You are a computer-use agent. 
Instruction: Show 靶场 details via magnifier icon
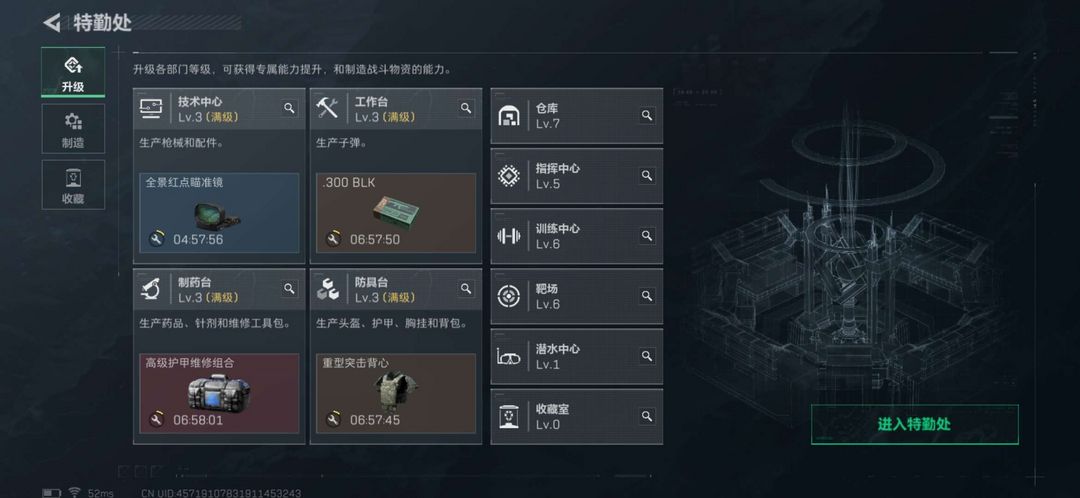pos(647,296)
